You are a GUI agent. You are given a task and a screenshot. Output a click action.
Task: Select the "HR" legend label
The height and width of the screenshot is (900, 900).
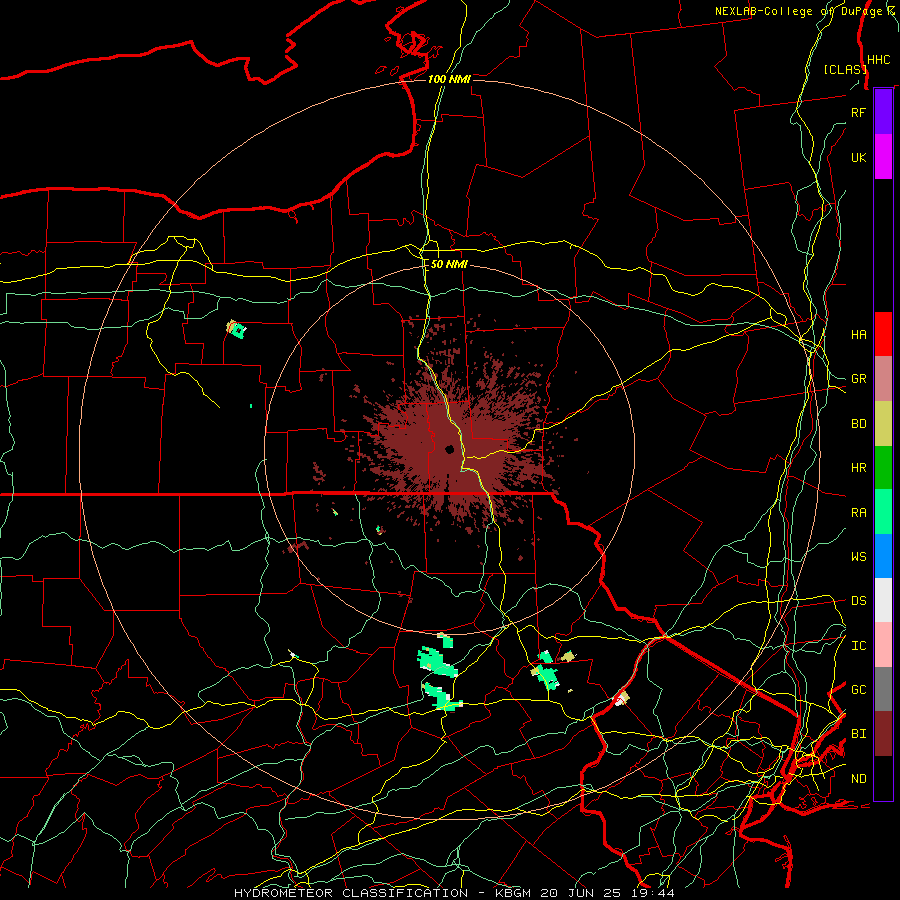858,468
